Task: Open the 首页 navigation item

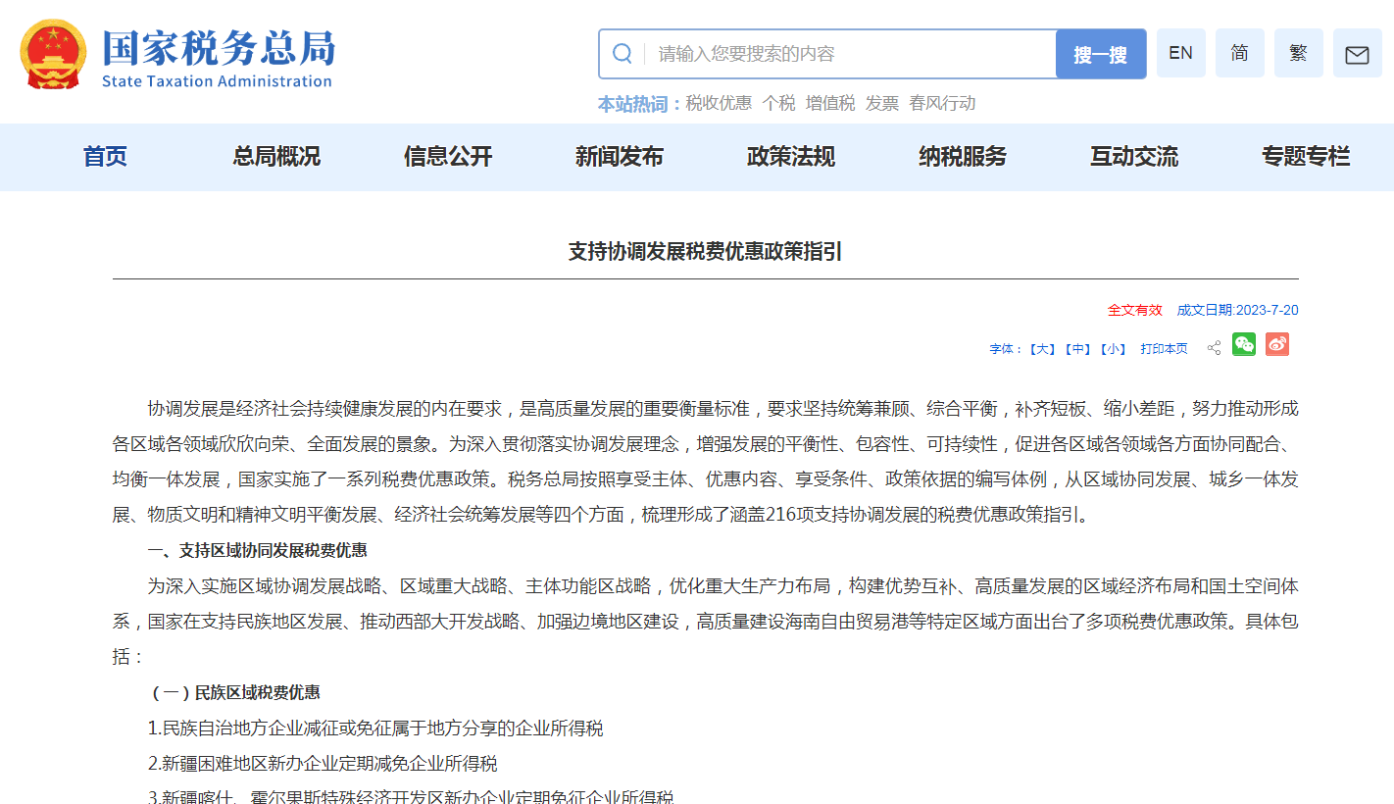Action: 105,157
